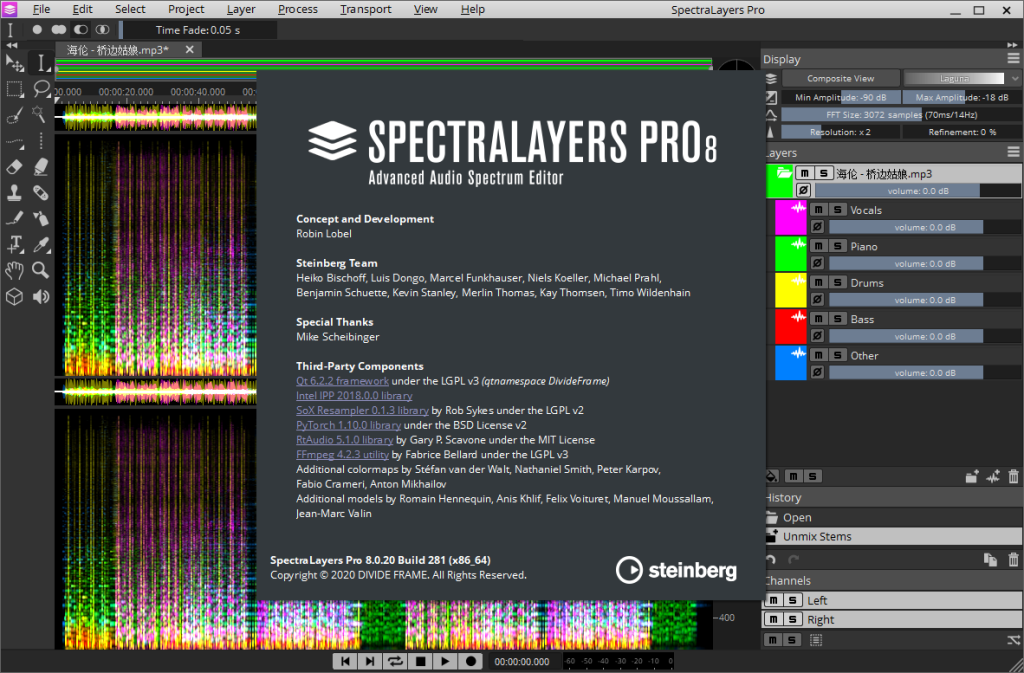1024x673 pixels.
Task: Select the Transform move tool
Action: [14, 63]
